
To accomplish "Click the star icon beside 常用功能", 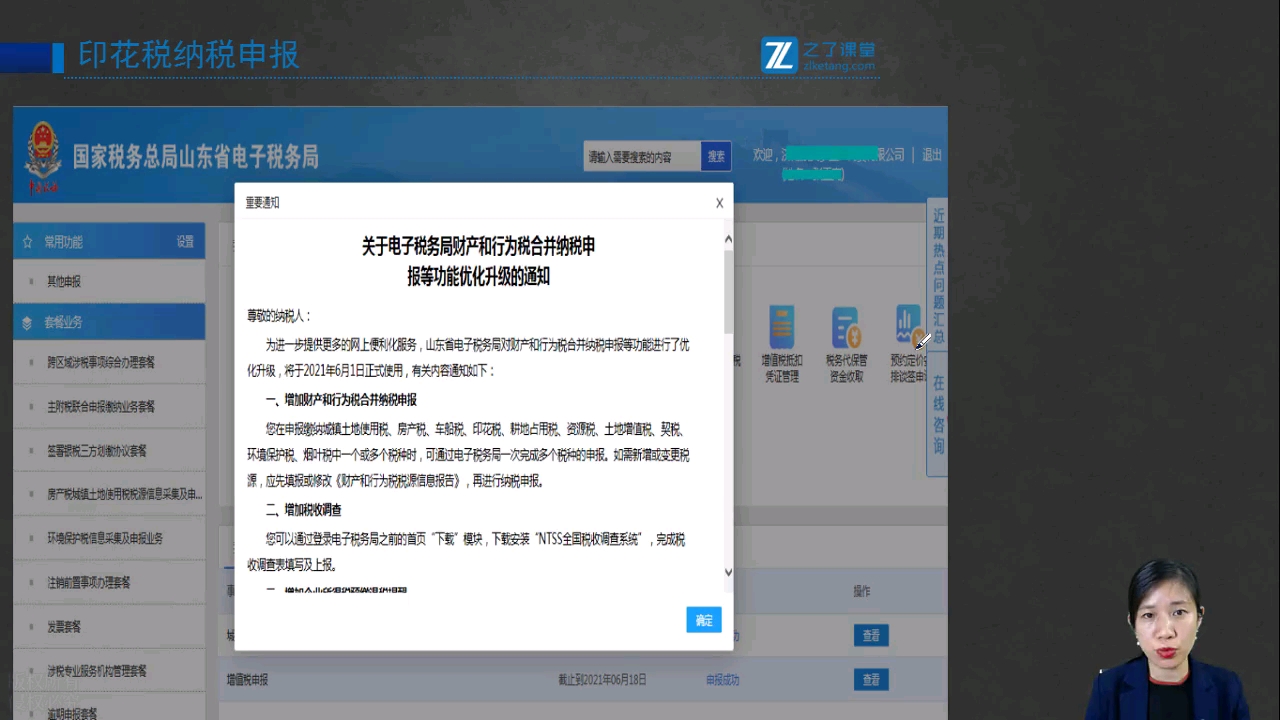I will [x=27, y=242].
